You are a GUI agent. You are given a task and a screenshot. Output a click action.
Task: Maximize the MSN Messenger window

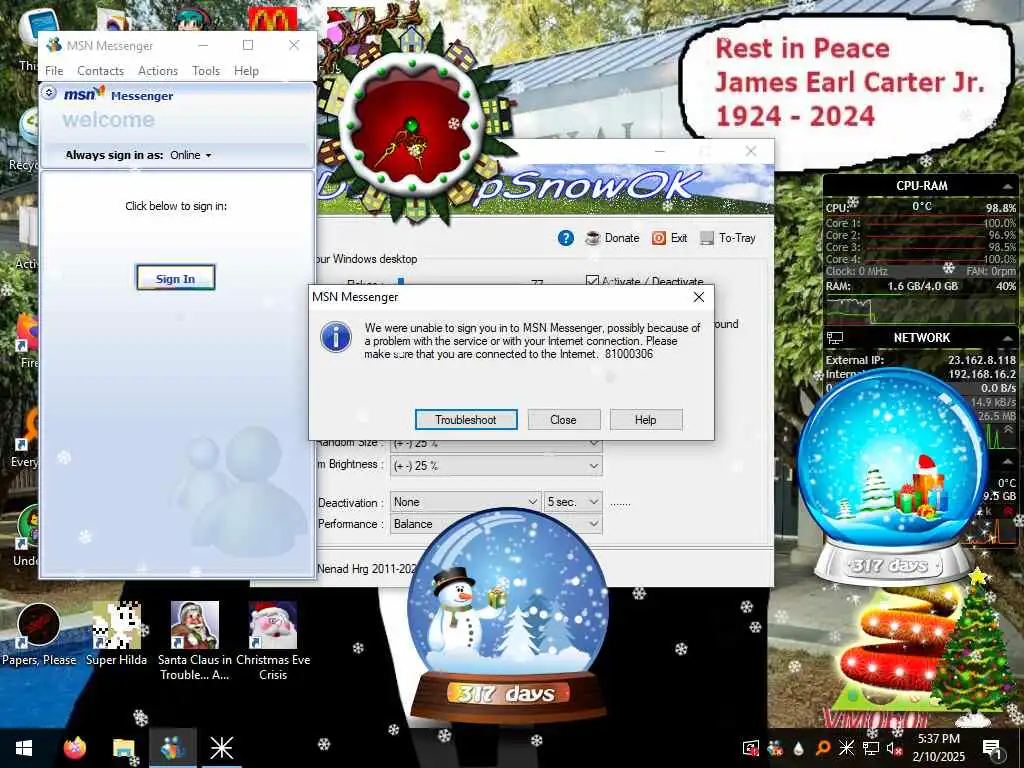click(248, 45)
